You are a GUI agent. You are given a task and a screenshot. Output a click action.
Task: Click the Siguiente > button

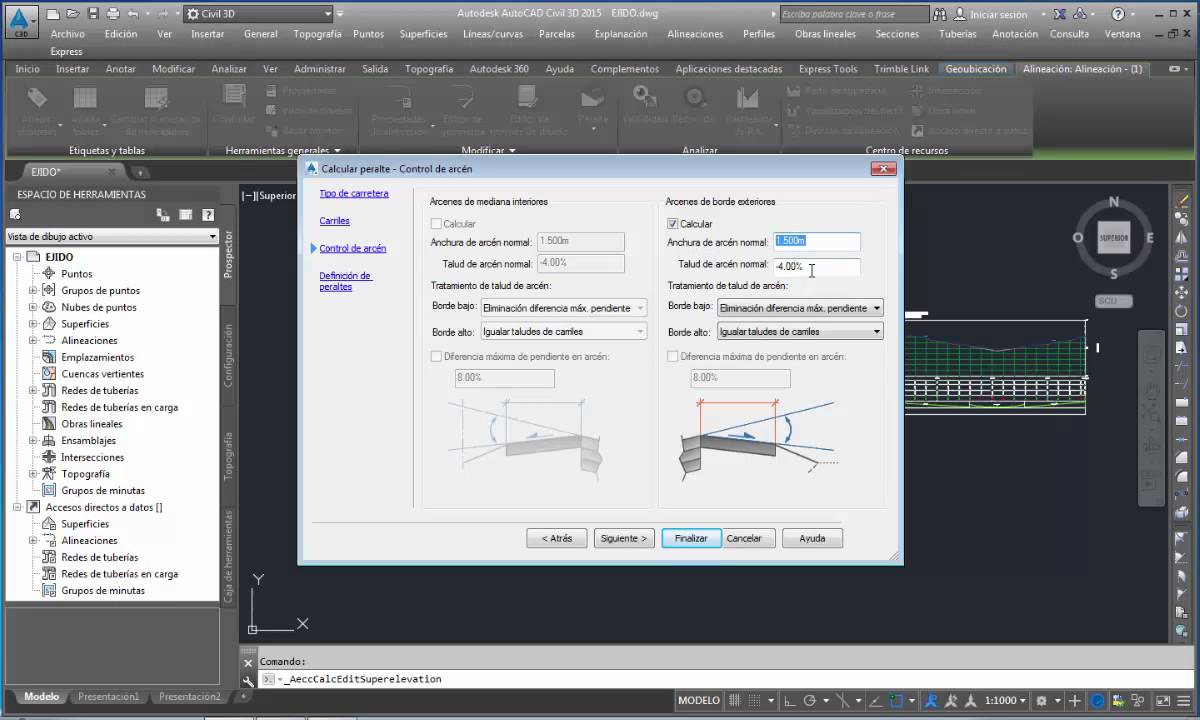tap(624, 538)
